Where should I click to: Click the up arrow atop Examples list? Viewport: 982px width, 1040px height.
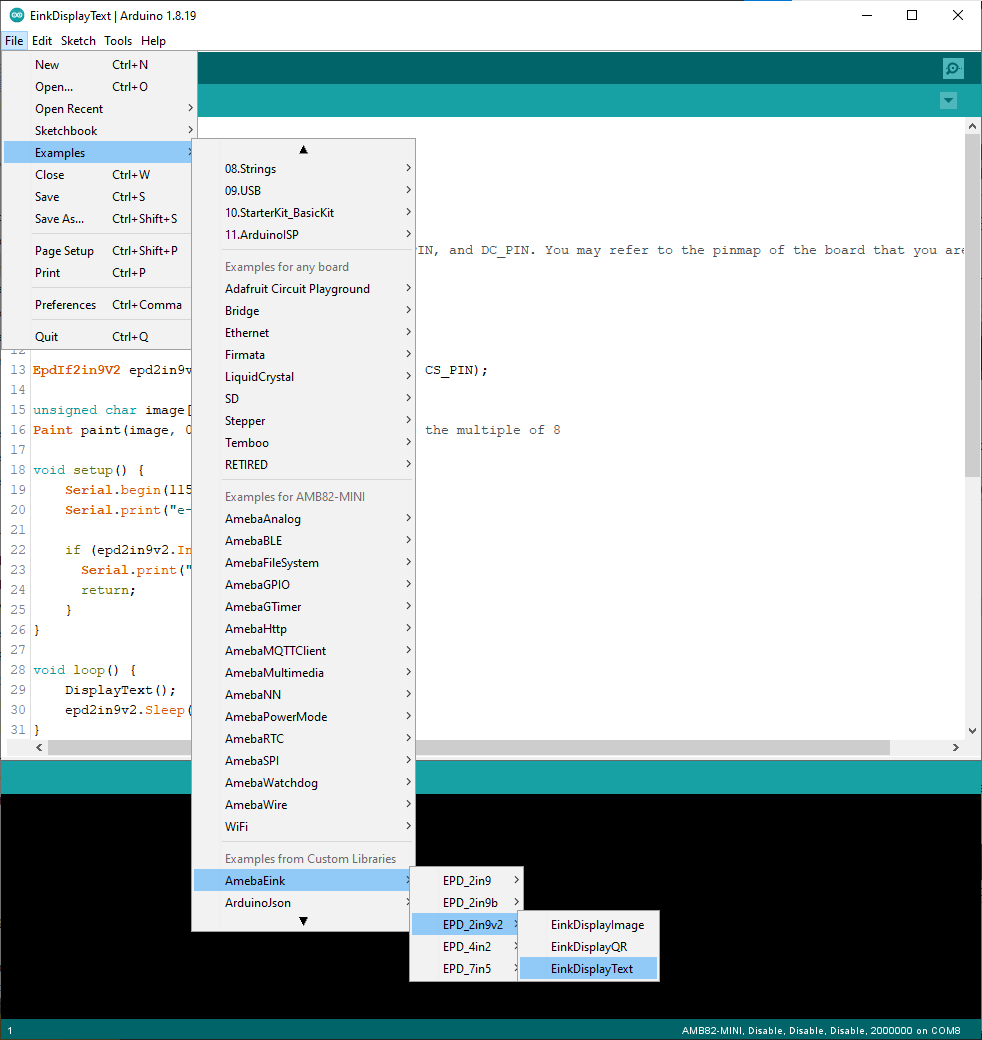(x=303, y=150)
